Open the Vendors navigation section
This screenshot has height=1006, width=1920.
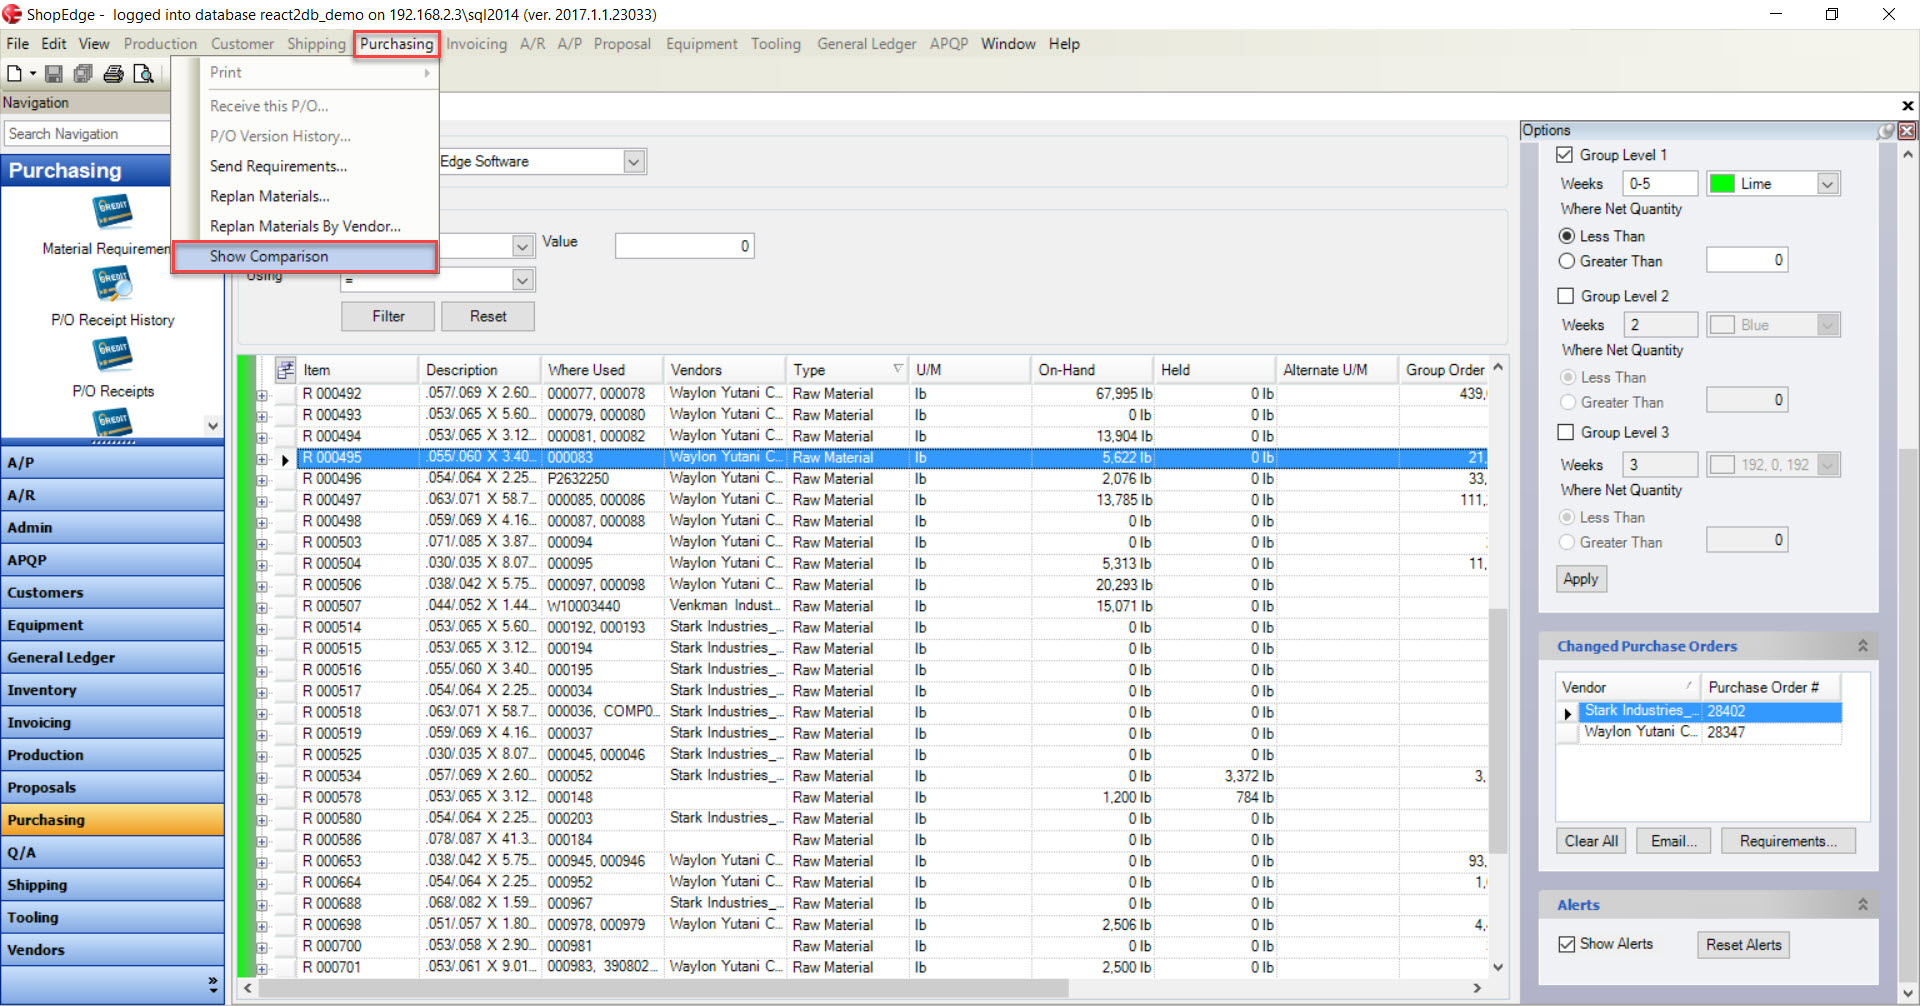point(112,950)
